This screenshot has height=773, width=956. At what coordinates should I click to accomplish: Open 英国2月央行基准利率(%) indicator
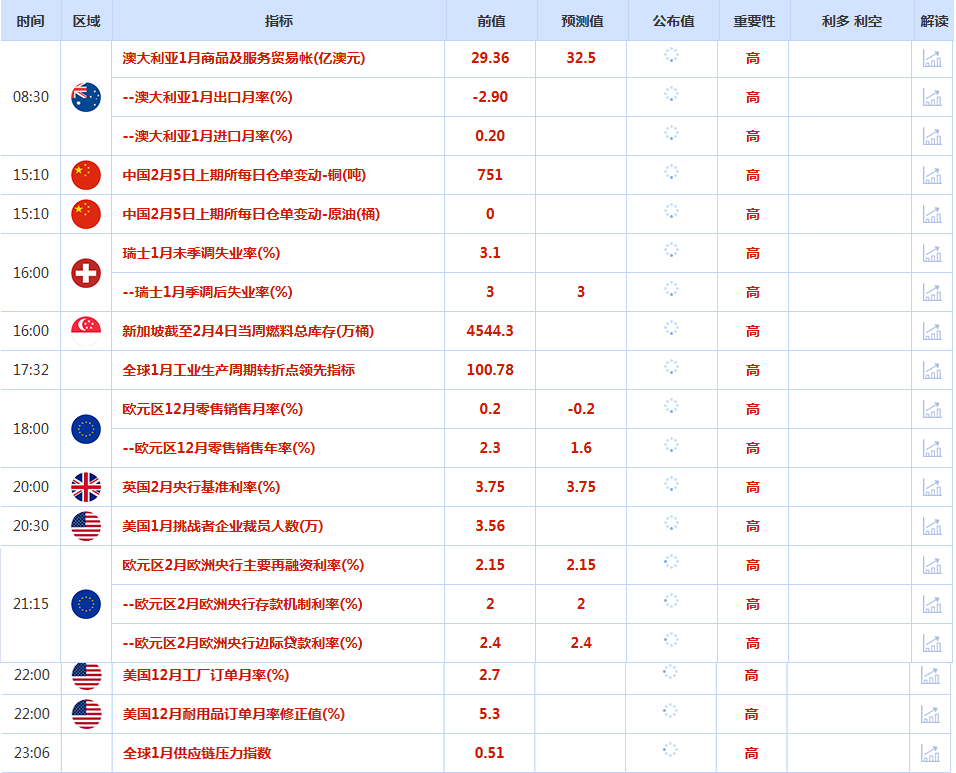pos(201,487)
